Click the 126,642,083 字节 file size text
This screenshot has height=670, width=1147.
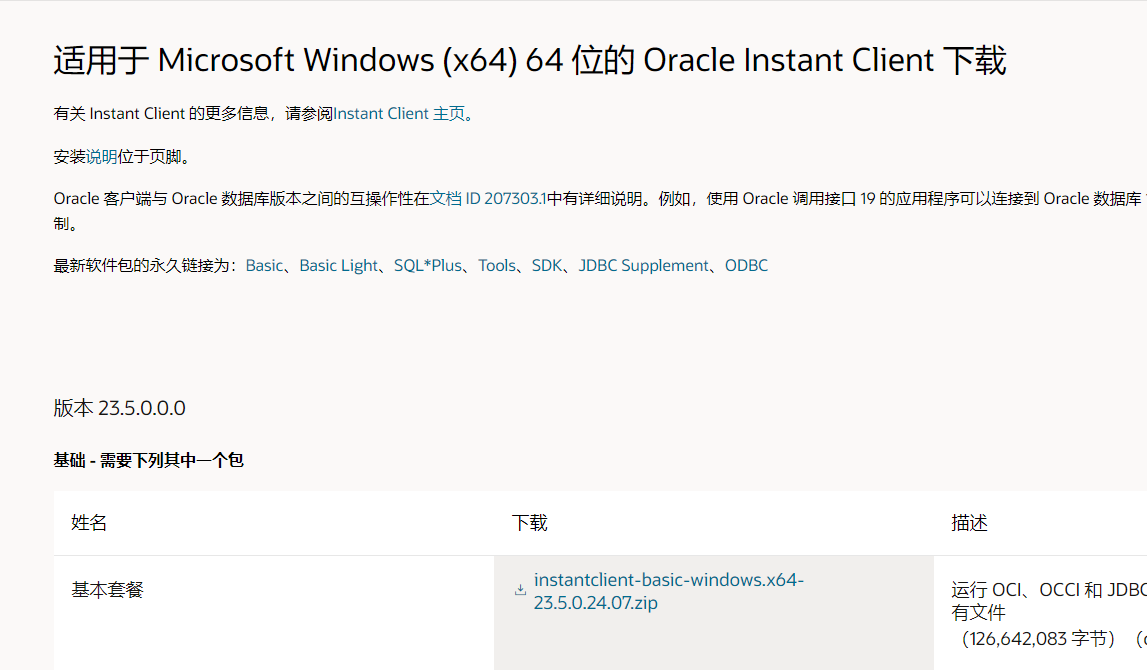(x=1038, y=639)
